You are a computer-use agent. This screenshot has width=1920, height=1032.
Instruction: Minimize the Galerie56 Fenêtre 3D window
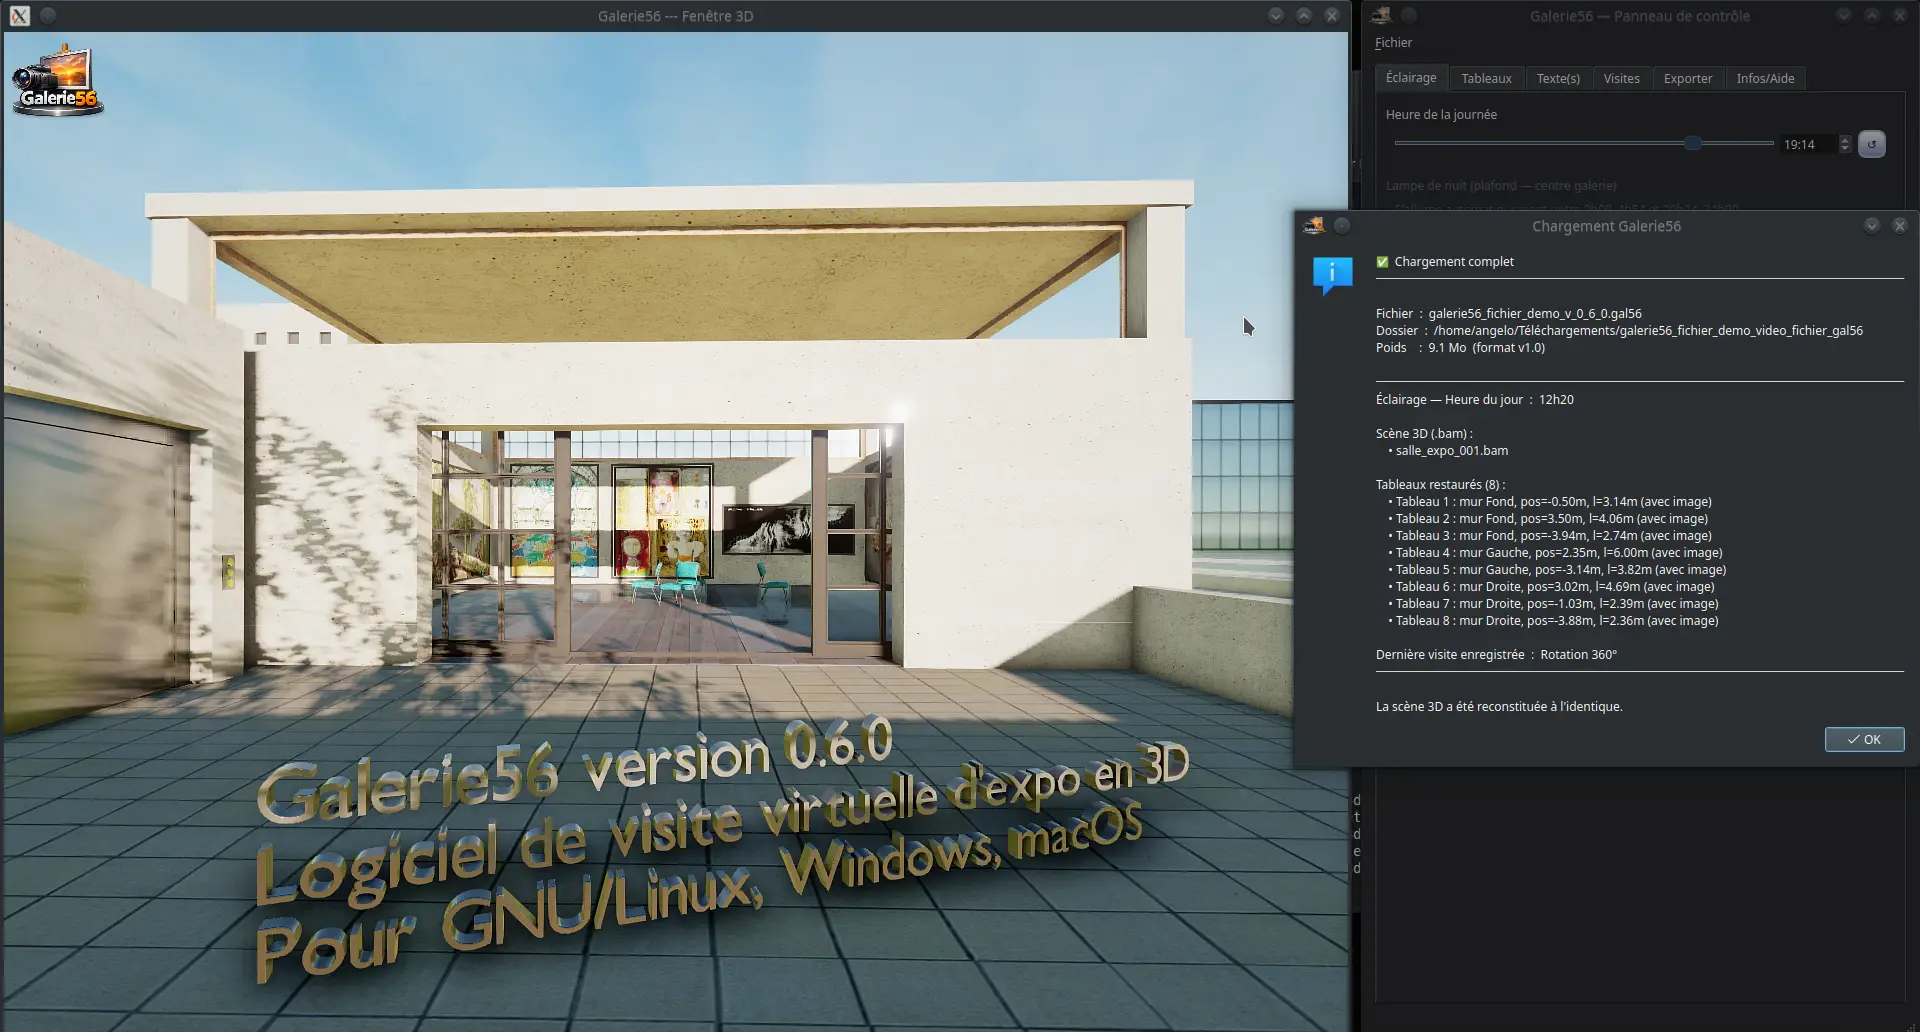(x=1276, y=16)
